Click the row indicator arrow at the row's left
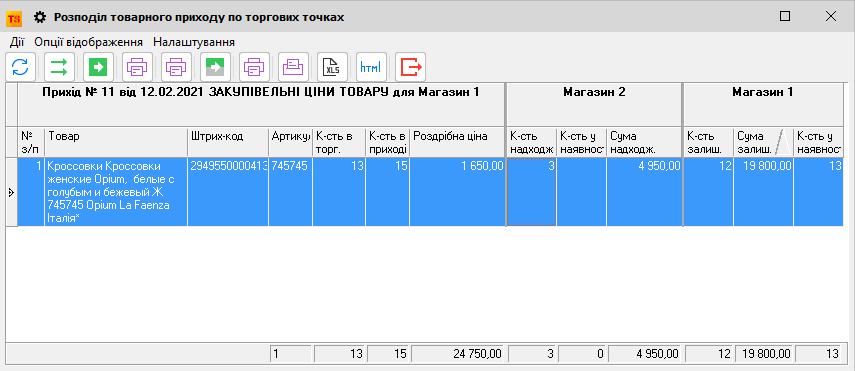This screenshot has width=855, height=371. tap(11, 192)
